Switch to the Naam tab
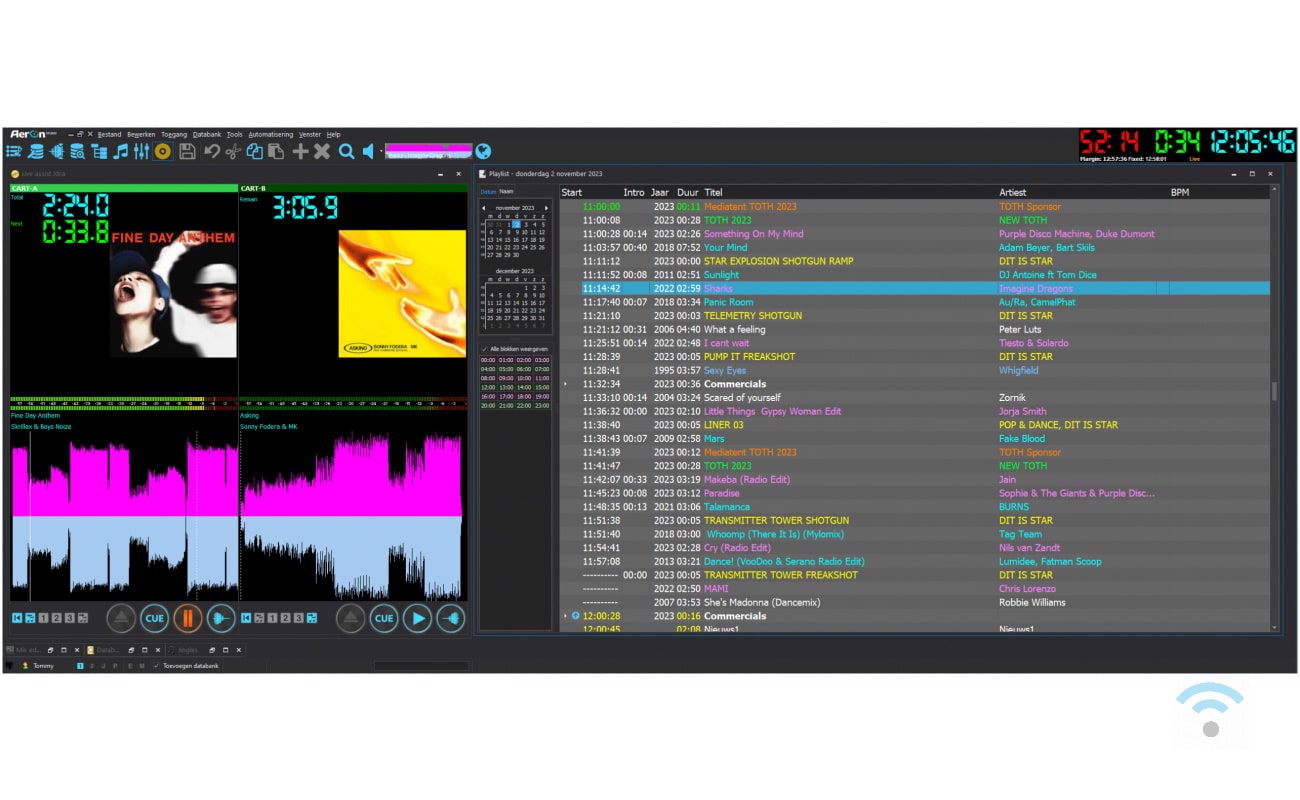1300x800 pixels. coord(507,191)
